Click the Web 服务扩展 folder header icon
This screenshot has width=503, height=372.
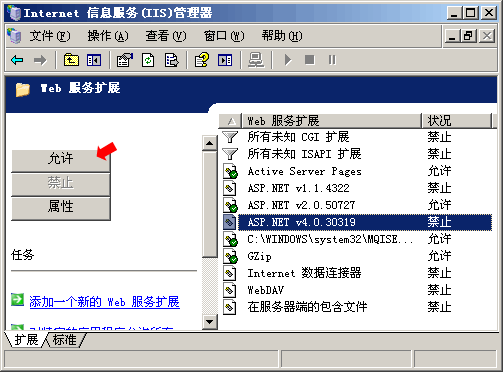(23, 89)
